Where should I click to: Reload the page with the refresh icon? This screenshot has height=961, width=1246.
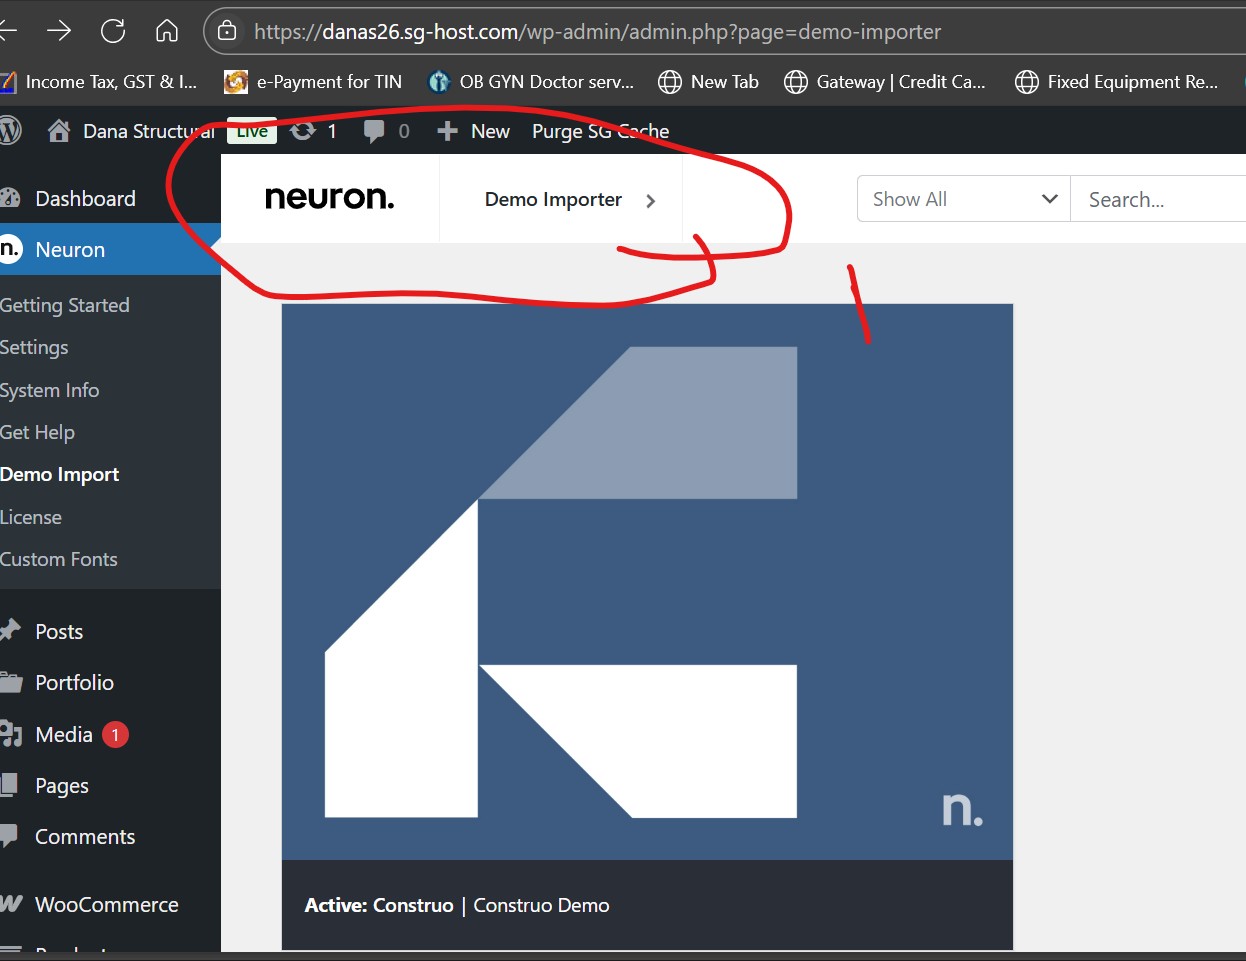click(113, 31)
